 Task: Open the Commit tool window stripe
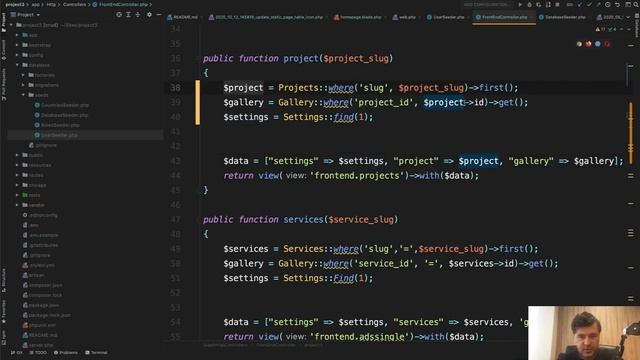(x=4, y=50)
